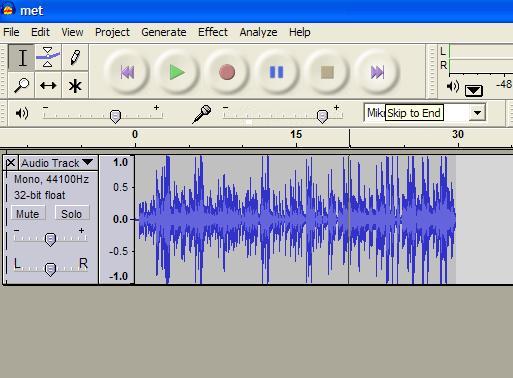Open the View menu
This screenshot has height=378, width=513.
pos(72,32)
